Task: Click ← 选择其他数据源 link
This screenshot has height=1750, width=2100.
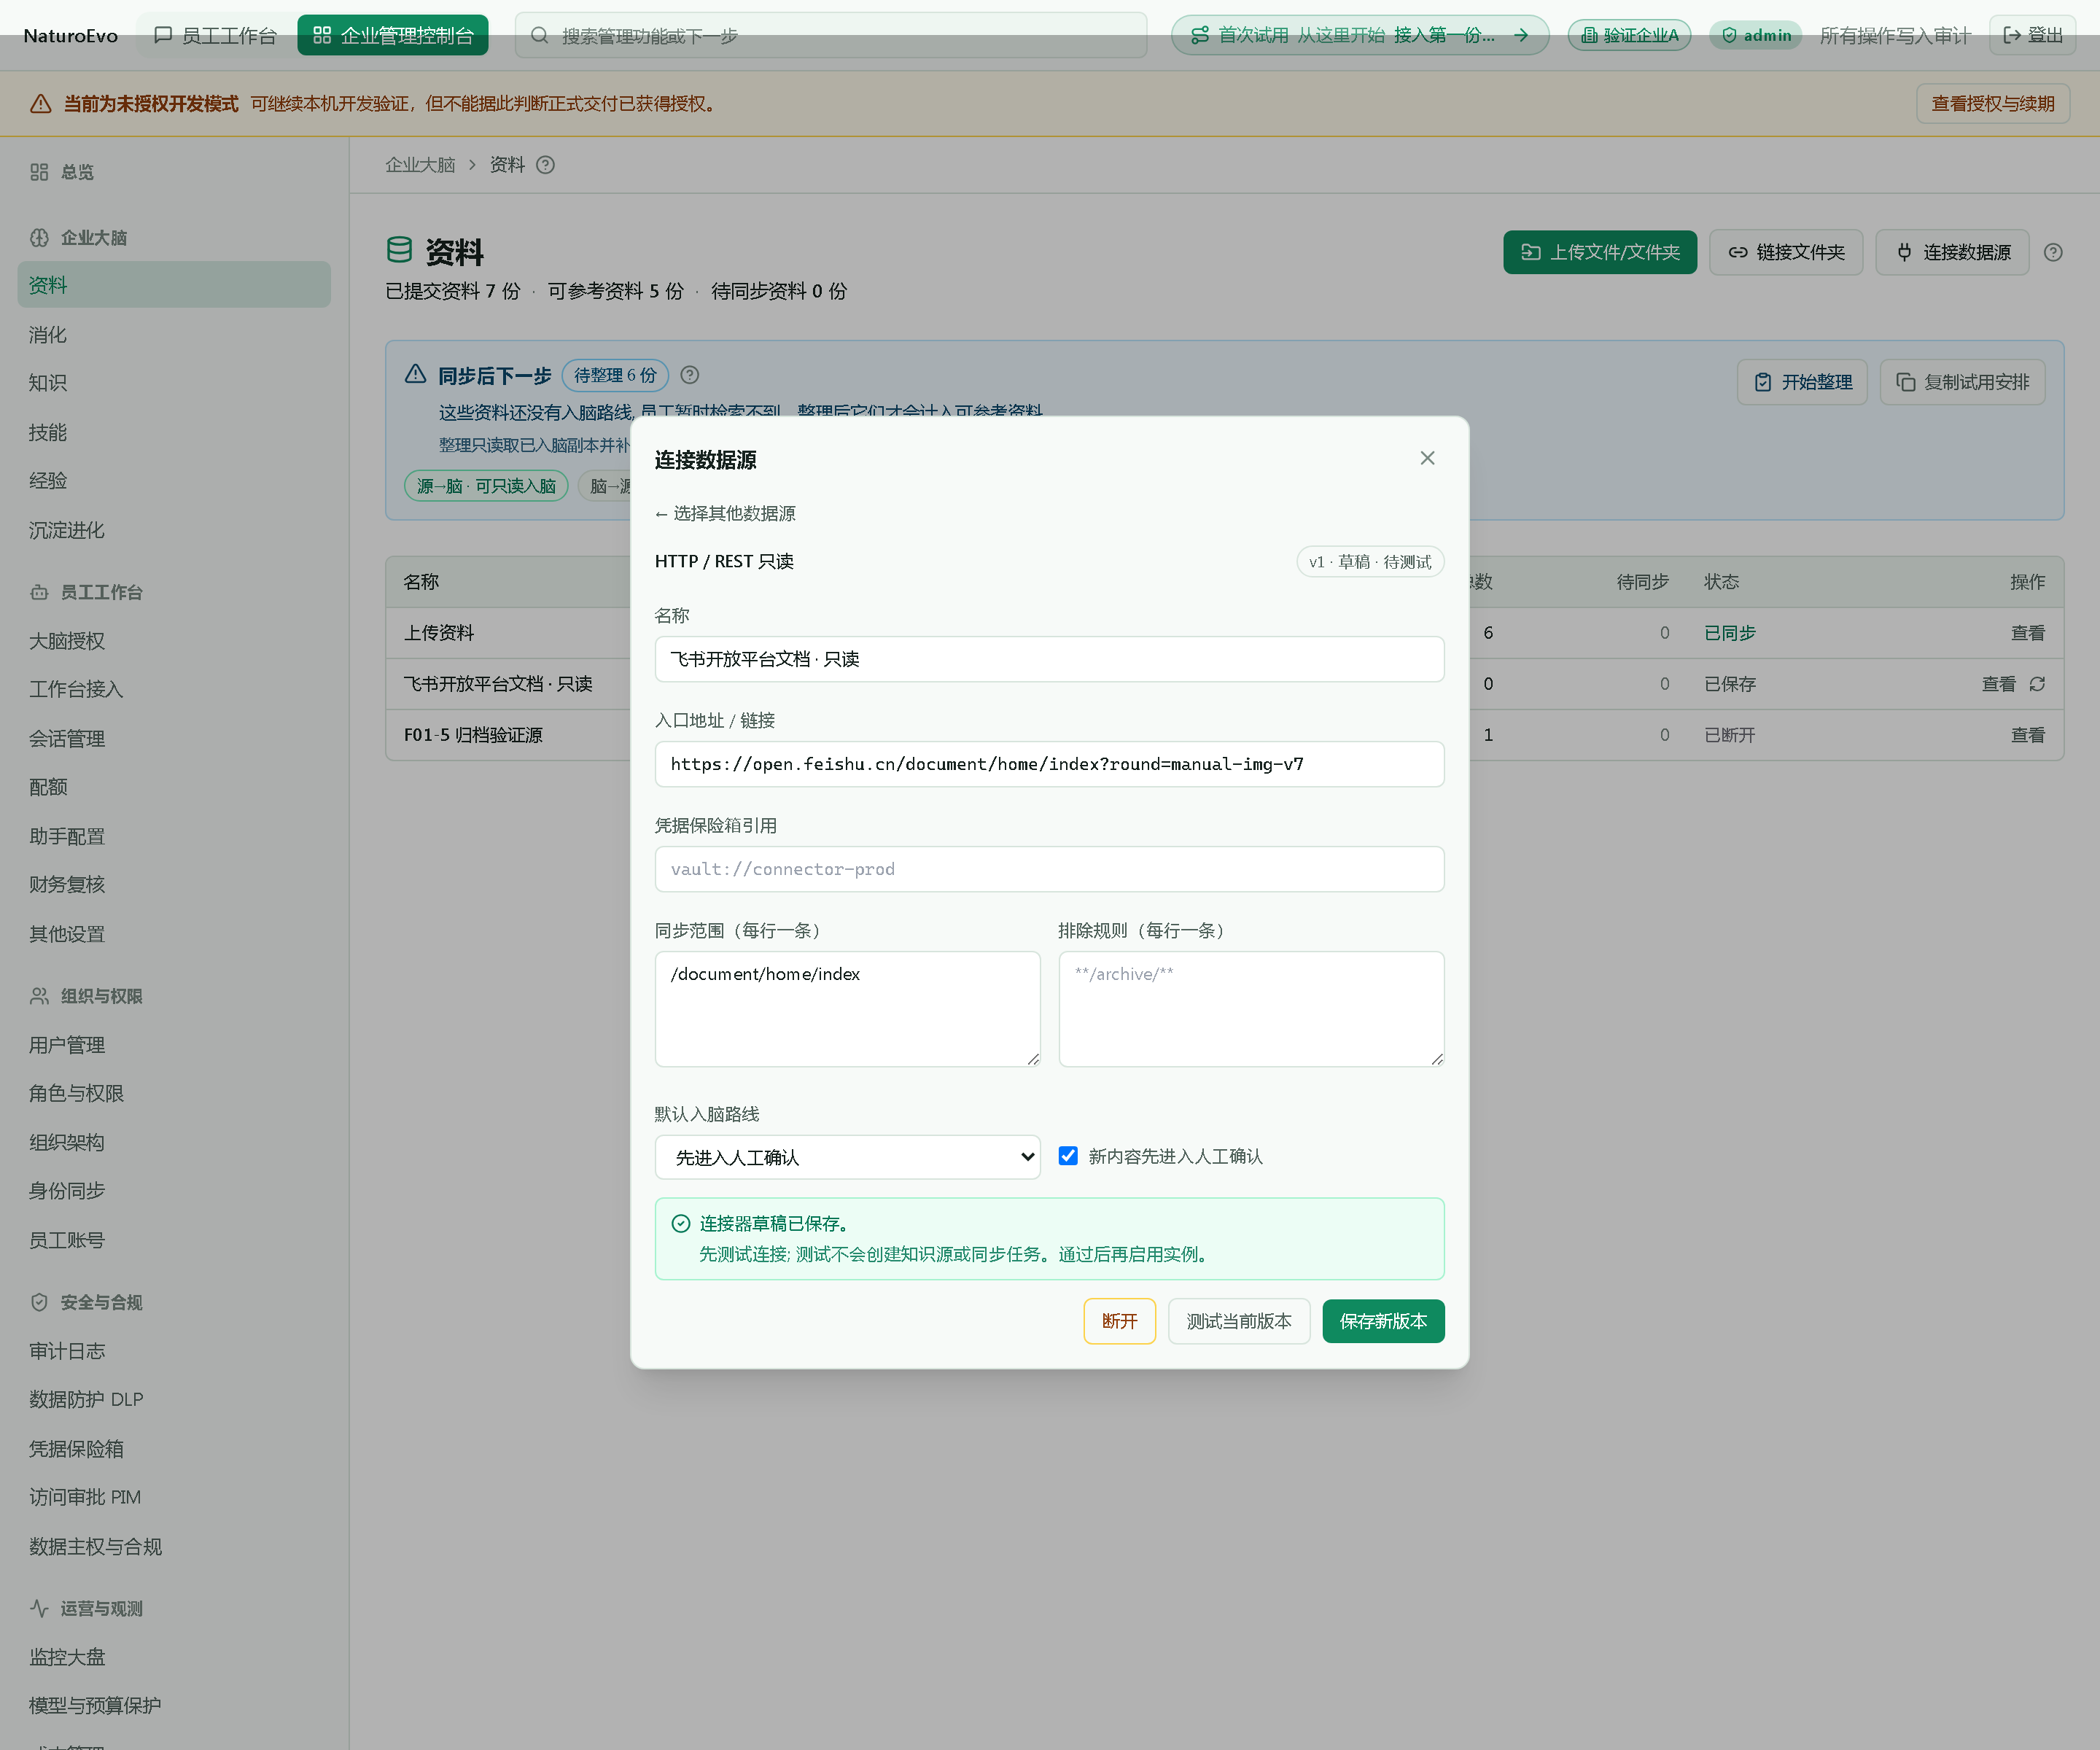Action: tap(725, 513)
